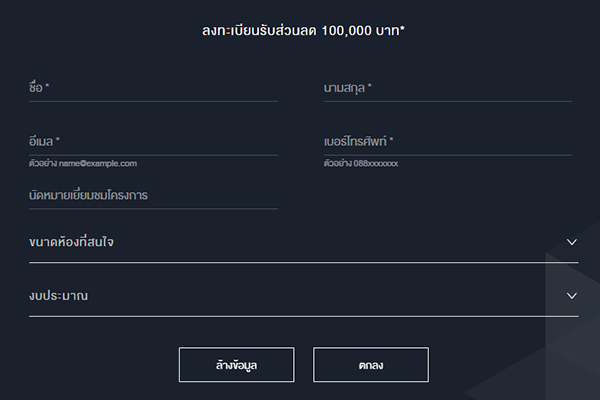The image size is (600, 400).
Task: Click the name@example.com example hint
Action: pos(83,163)
